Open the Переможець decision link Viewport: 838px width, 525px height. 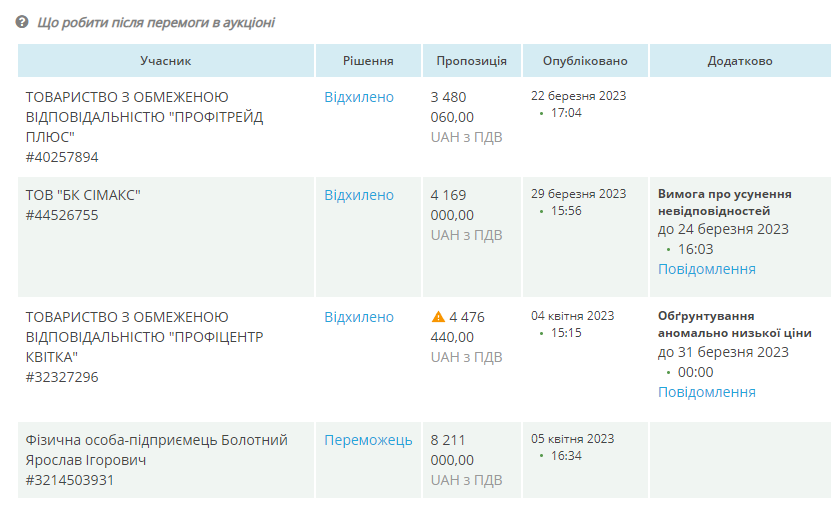click(x=368, y=440)
